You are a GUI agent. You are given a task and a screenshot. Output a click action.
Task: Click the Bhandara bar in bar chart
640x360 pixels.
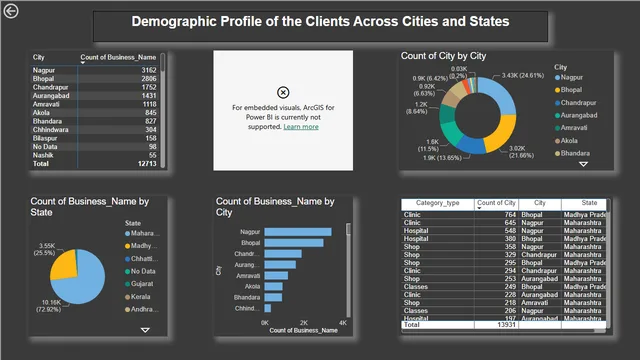pos(273,298)
